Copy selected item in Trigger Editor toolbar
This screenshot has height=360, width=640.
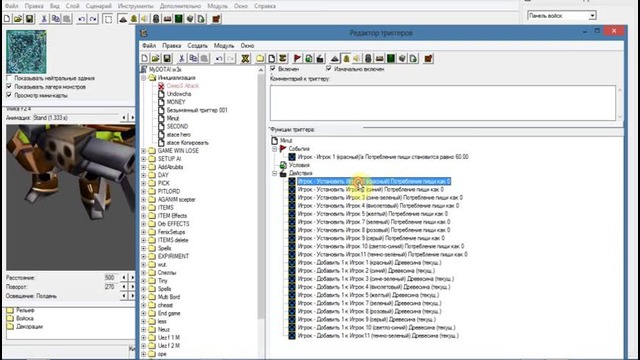pos(193,59)
